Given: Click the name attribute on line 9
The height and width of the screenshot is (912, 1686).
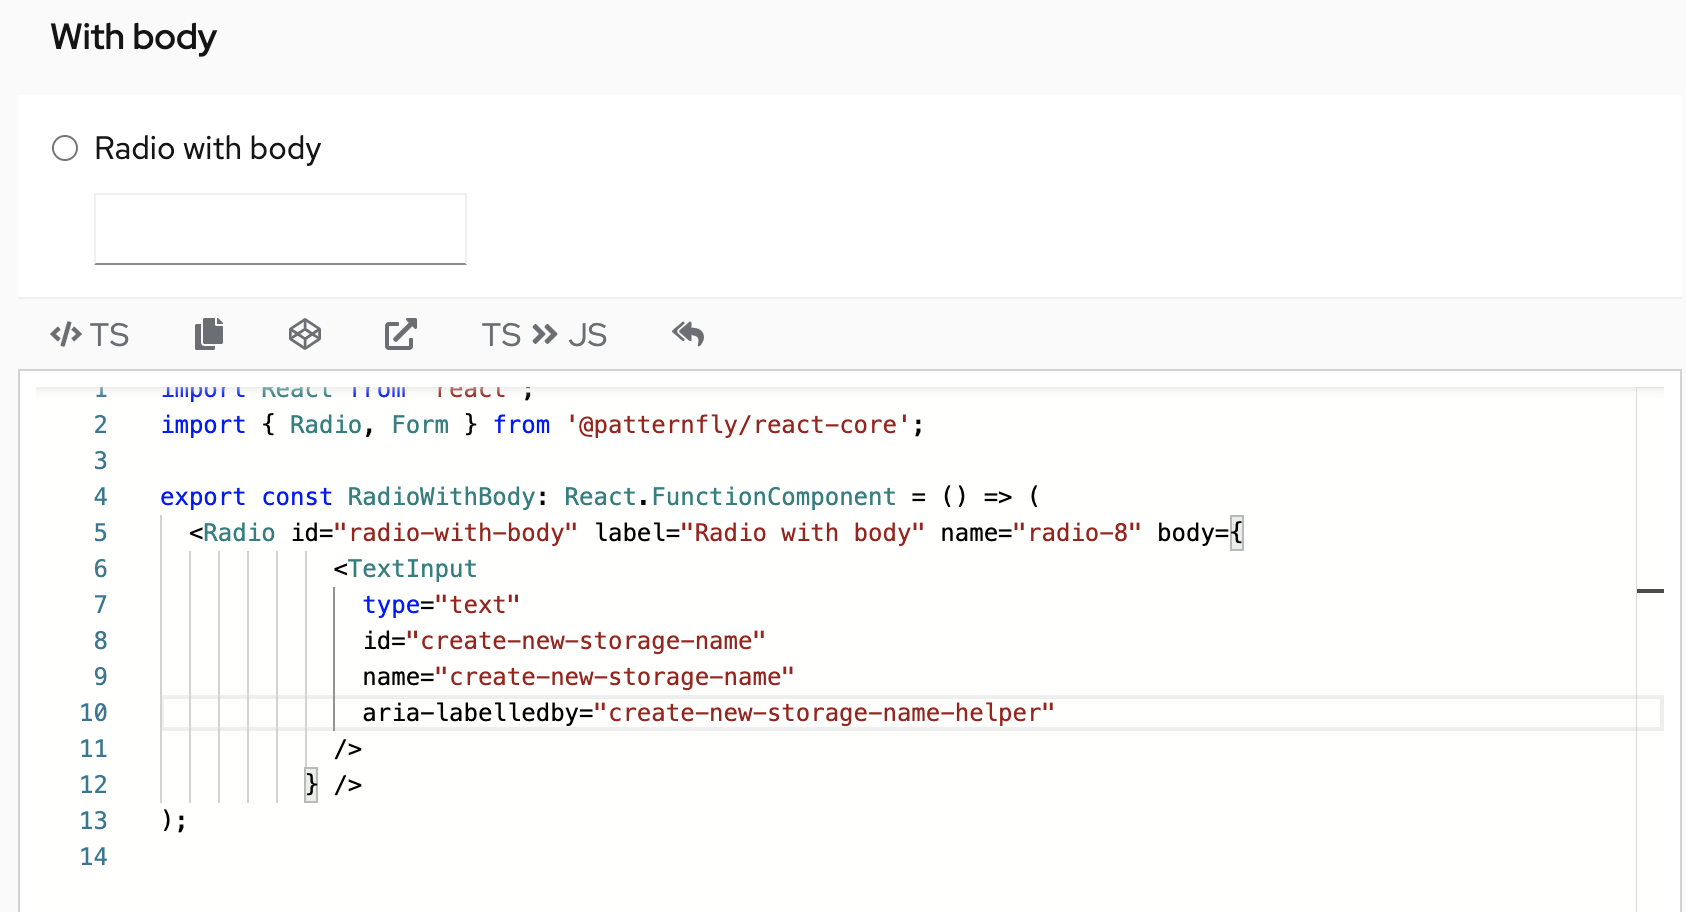Looking at the screenshot, I should click(578, 677).
